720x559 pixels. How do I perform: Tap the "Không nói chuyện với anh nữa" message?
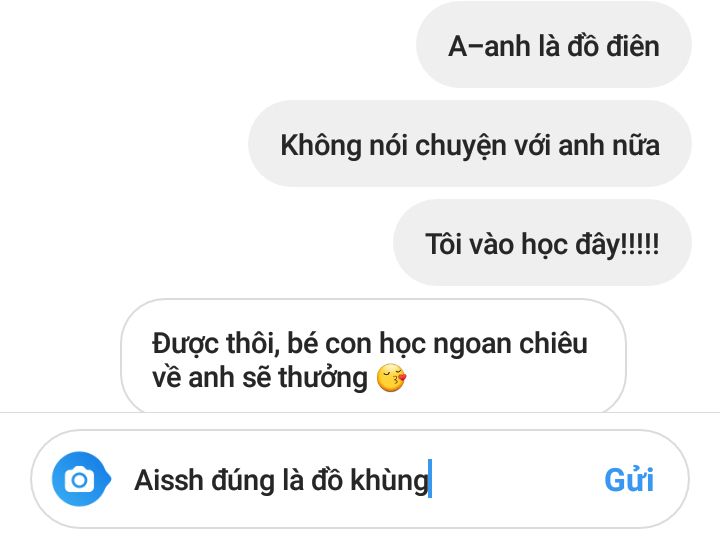point(470,144)
